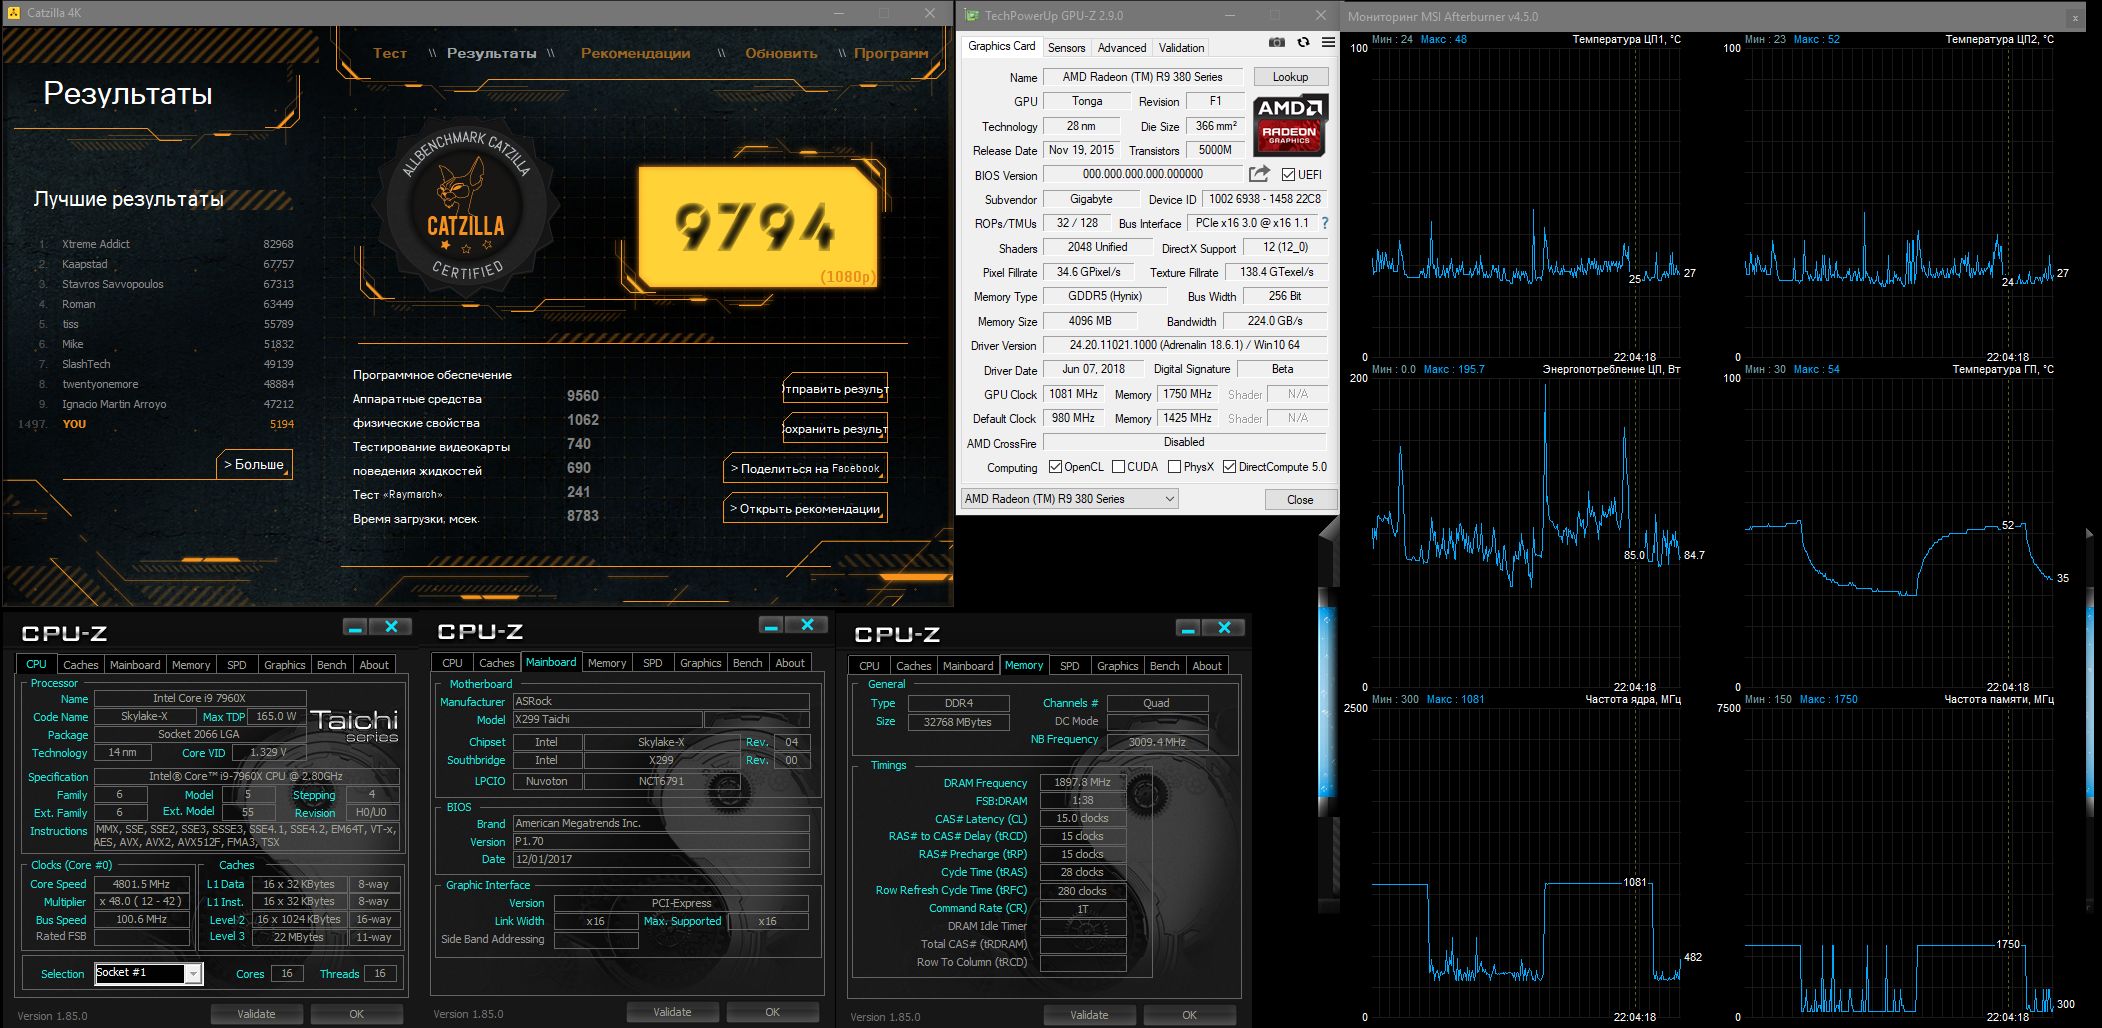
Task: Minimize the Catzilla 4K window
Action: pyautogui.click(x=838, y=13)
